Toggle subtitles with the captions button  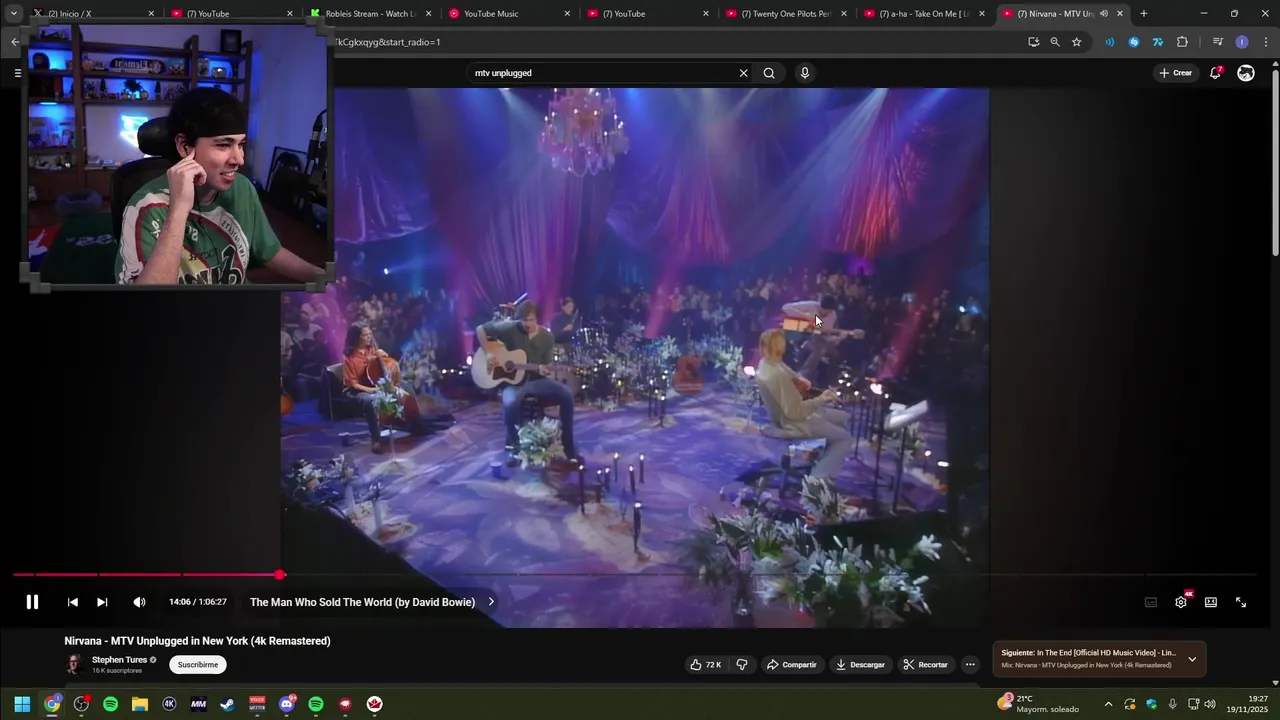coord(1151,602)
